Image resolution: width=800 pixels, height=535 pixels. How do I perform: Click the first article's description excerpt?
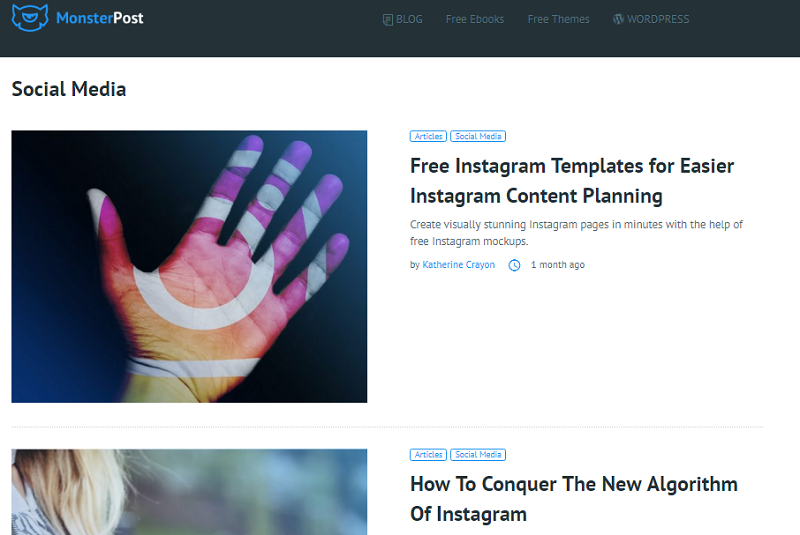577,233
